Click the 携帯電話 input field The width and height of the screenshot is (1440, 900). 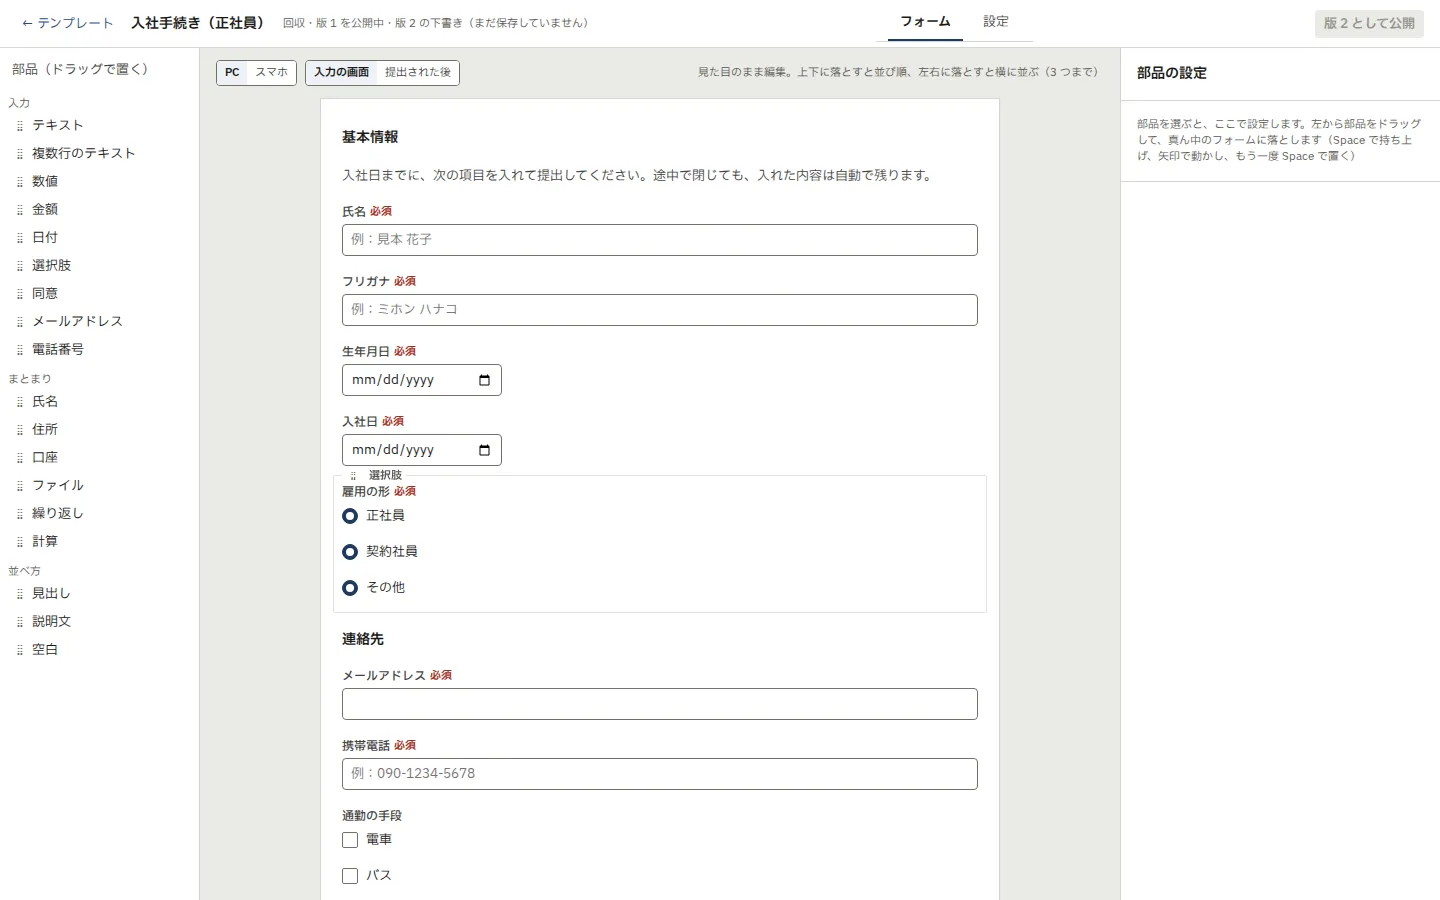(x=660, y=774)
